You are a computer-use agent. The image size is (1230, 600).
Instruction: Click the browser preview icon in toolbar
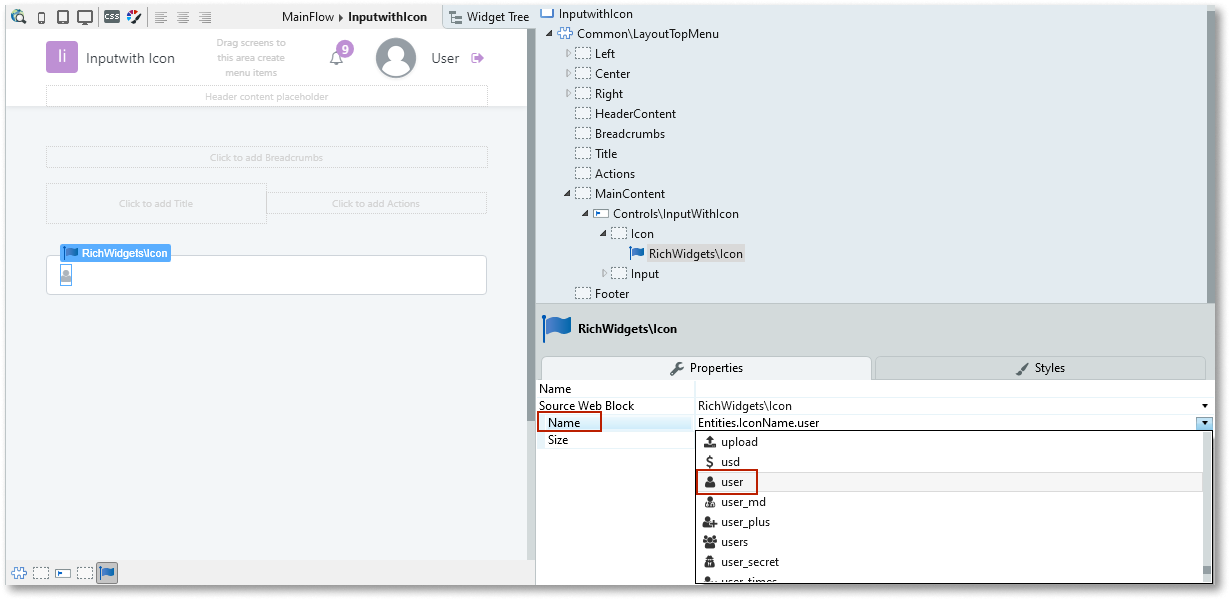click(18, 17)
